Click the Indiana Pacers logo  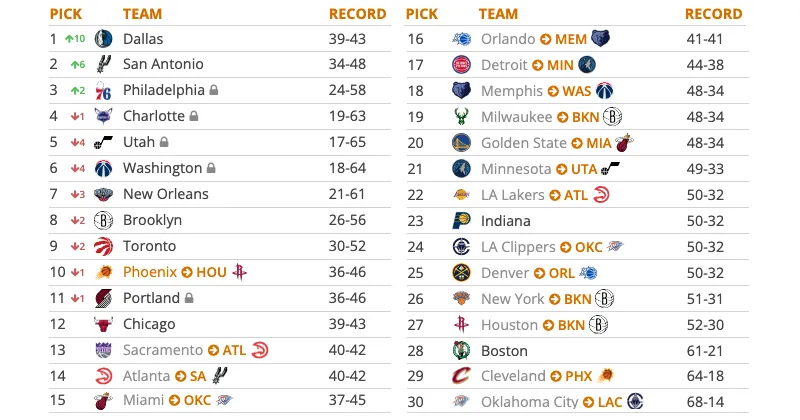click(461, 221)
